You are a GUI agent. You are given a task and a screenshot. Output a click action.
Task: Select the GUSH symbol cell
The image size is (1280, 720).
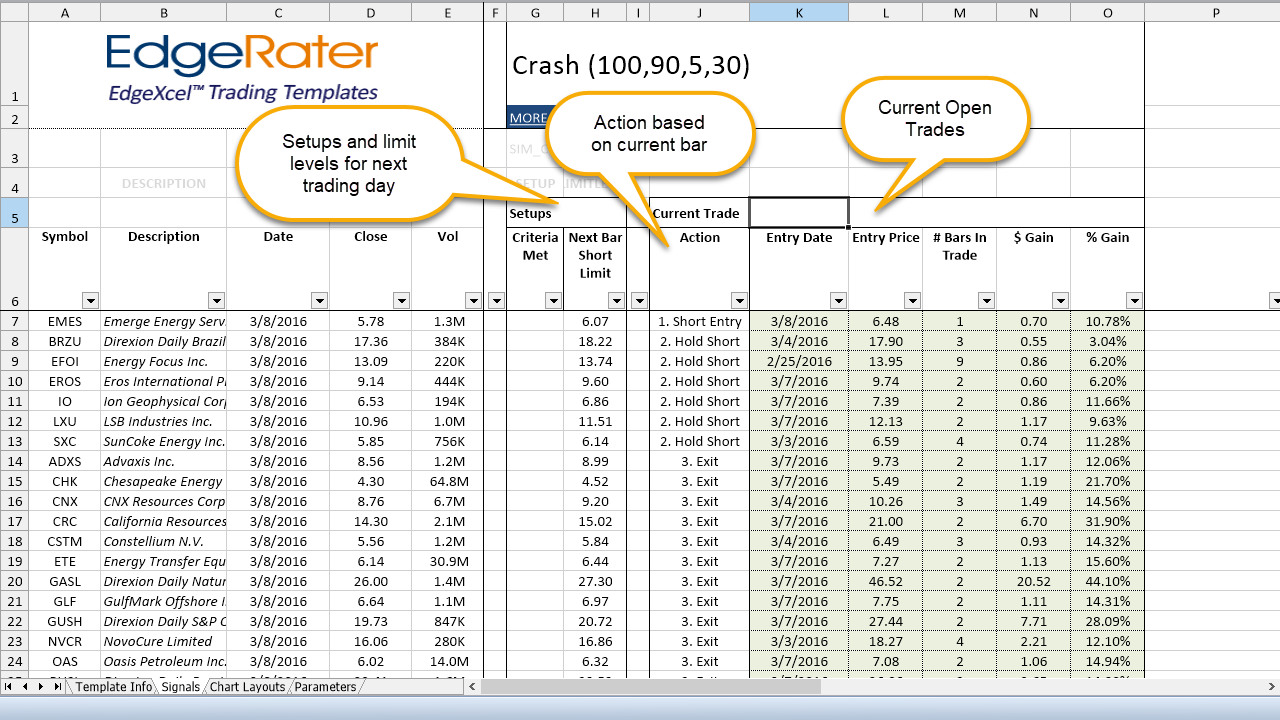click(65, 621)
